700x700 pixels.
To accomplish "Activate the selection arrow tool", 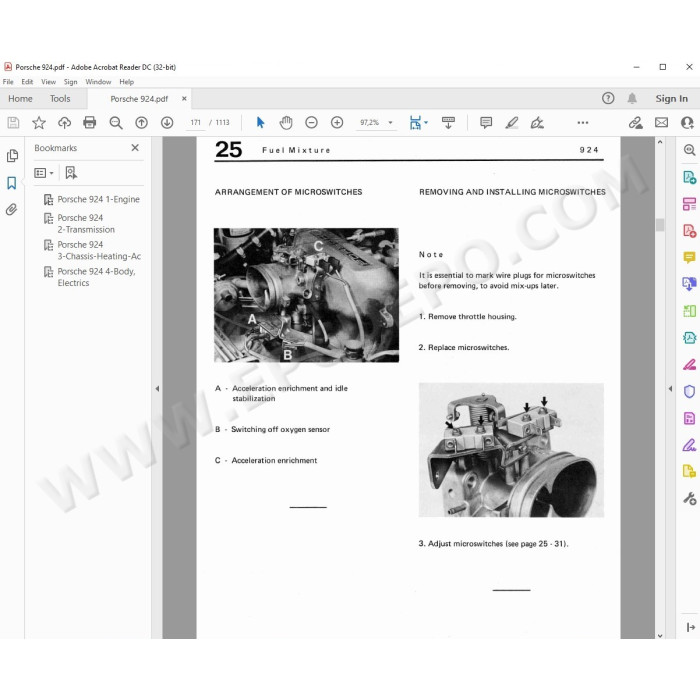I will [260, 122].
